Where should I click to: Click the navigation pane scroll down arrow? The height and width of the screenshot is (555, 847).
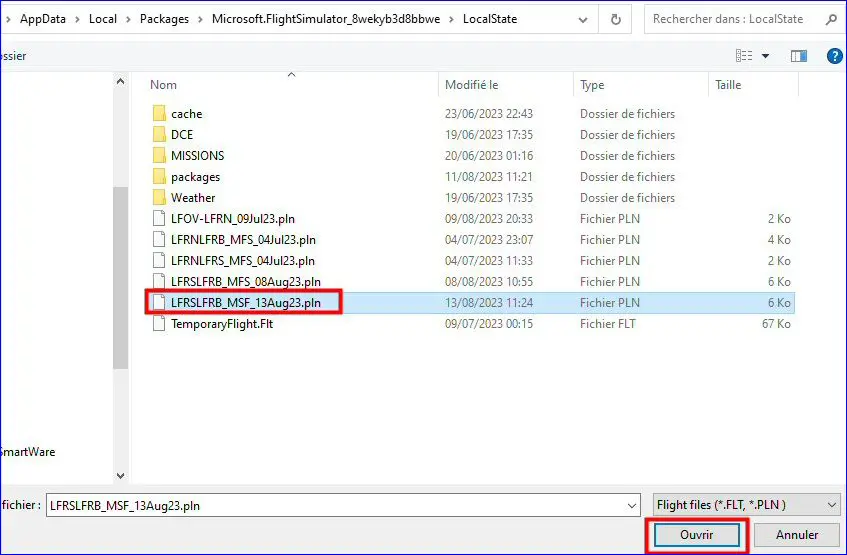click(x=120, y=476)
